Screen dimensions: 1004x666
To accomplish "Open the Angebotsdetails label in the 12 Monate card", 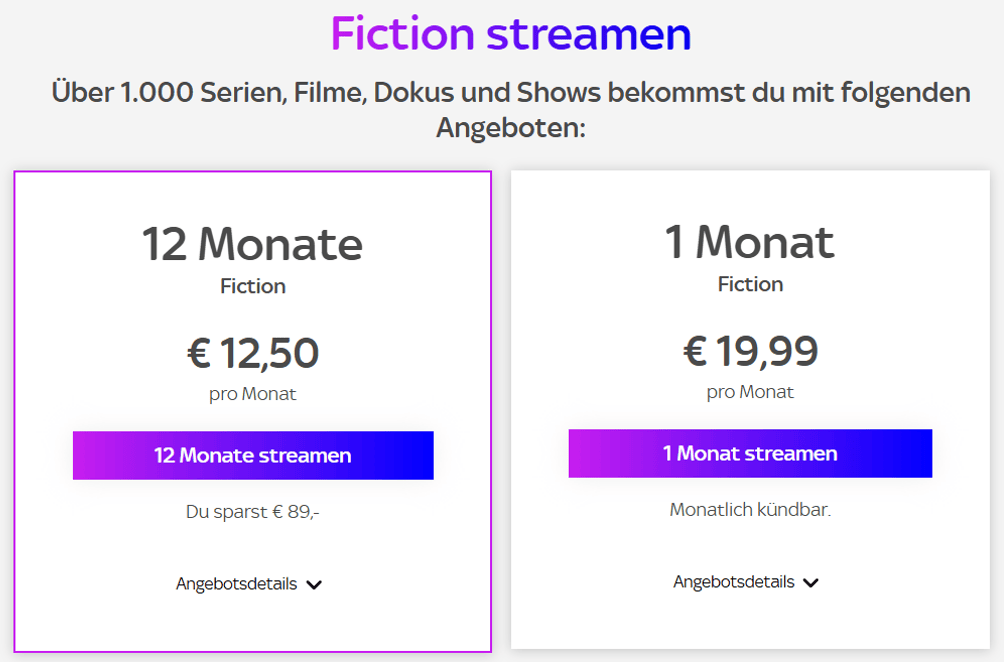I will tap(237, 584).
